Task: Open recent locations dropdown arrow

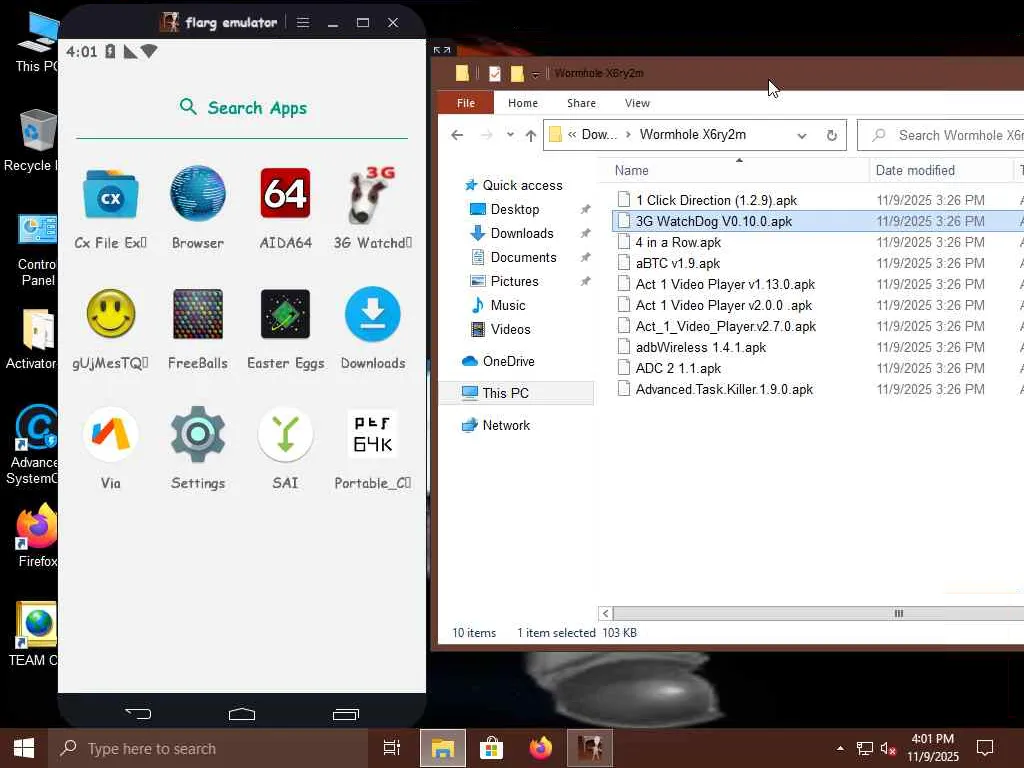Action: pyautogui.click(x=510, y=135)
